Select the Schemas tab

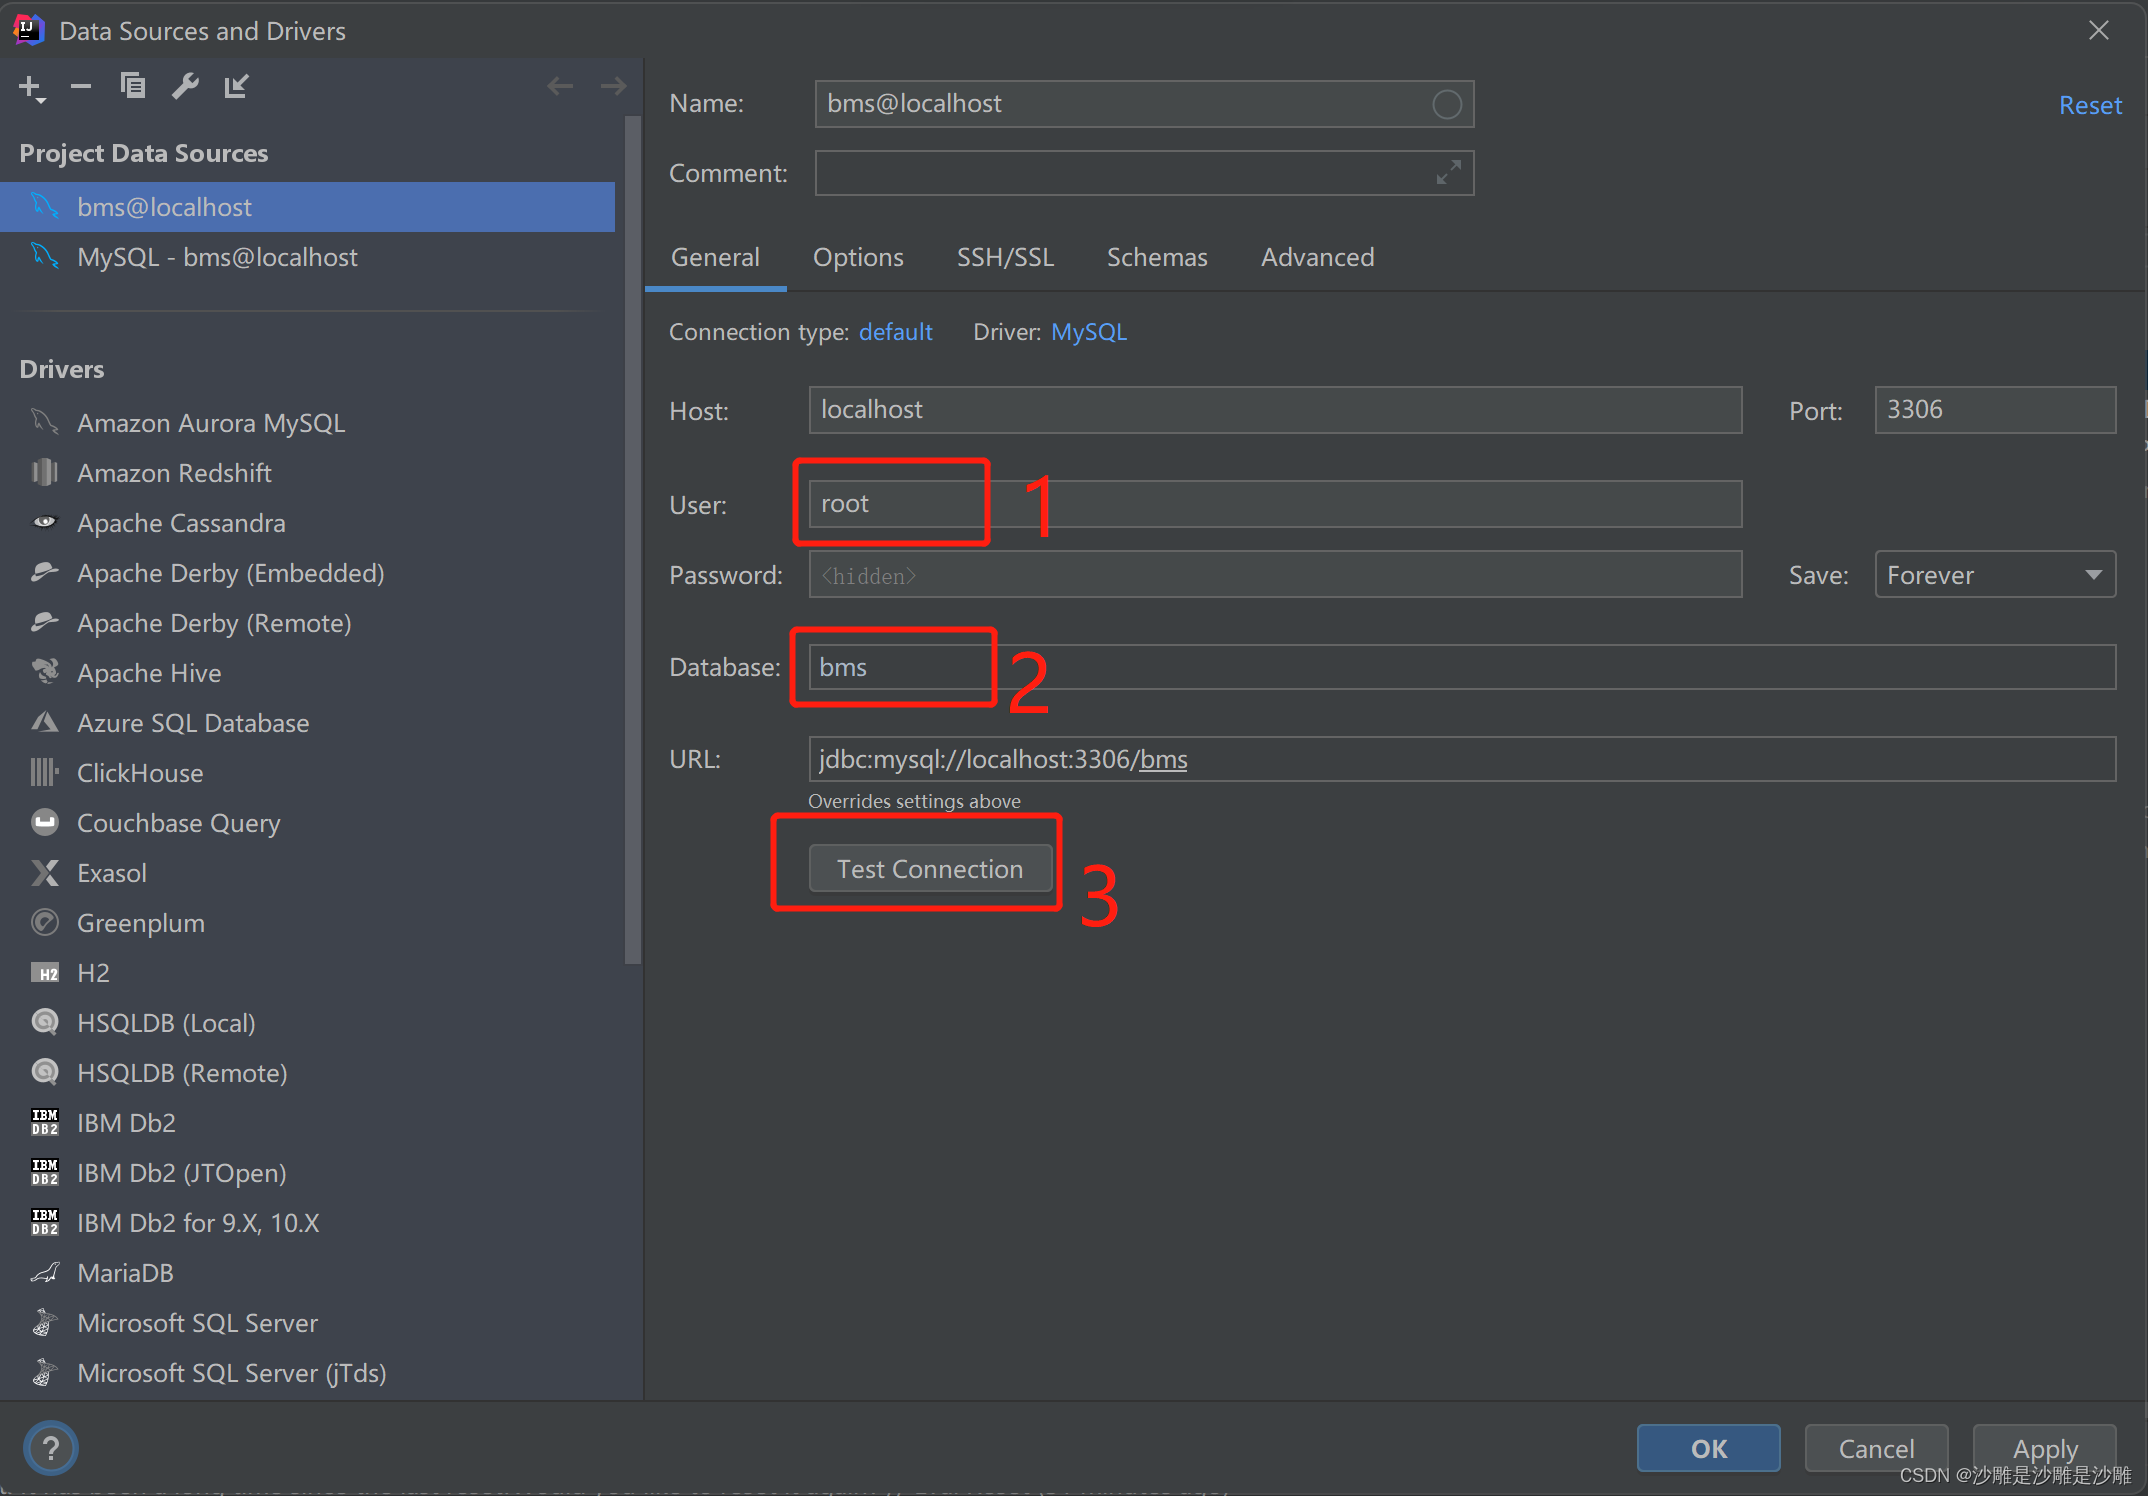pyautogui.click(x=1152, y=258)
